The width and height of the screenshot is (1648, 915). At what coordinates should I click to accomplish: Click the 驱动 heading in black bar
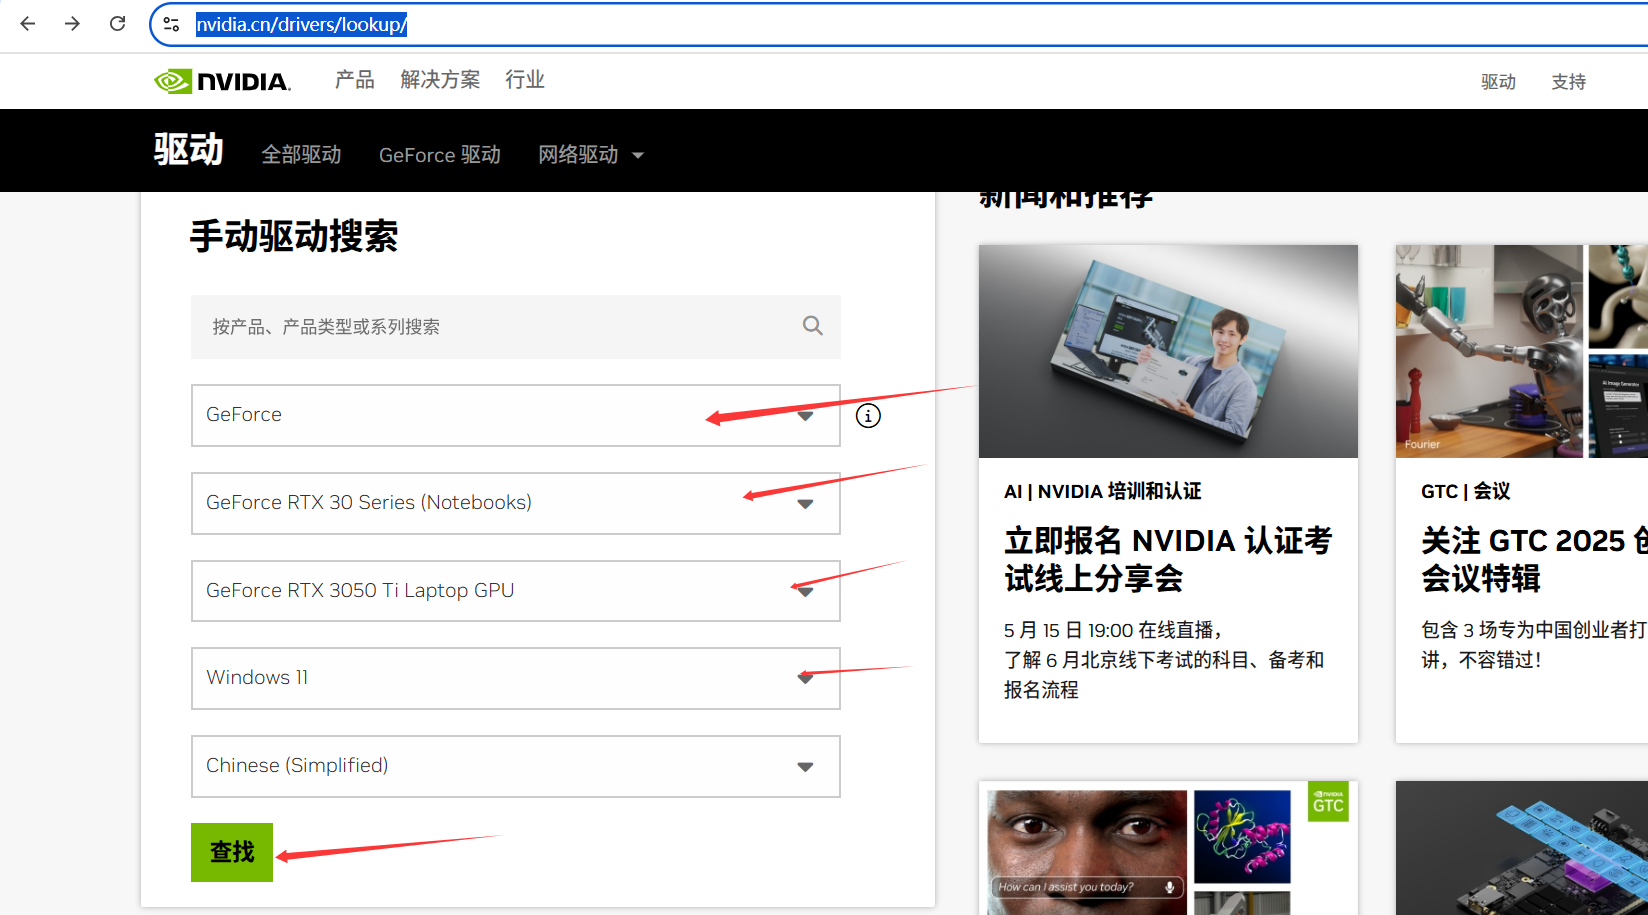tap(188, 150)
